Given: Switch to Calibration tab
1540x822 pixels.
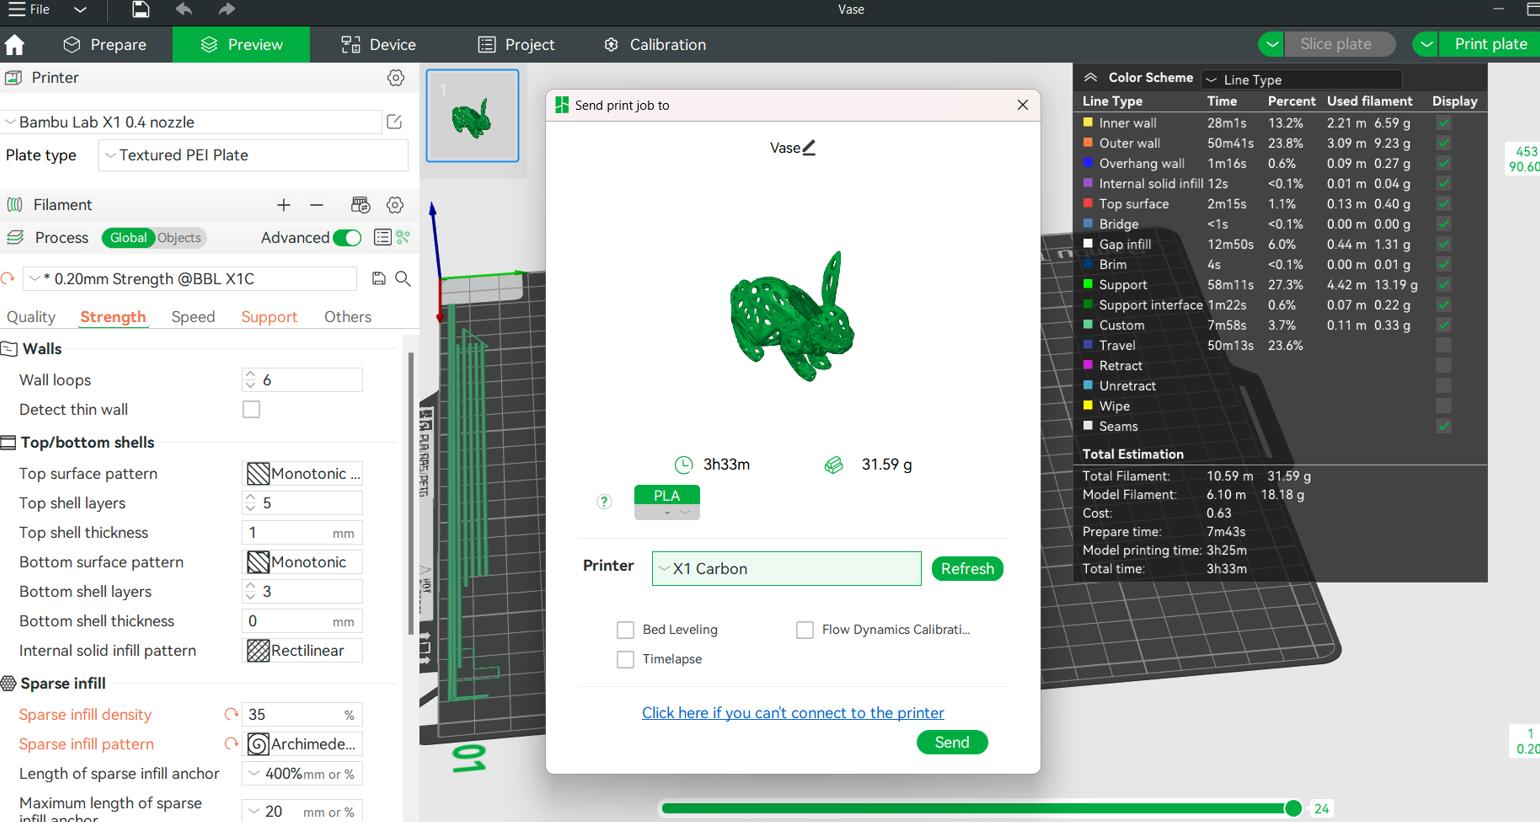Looking at the screenshot, I should 655,45.
